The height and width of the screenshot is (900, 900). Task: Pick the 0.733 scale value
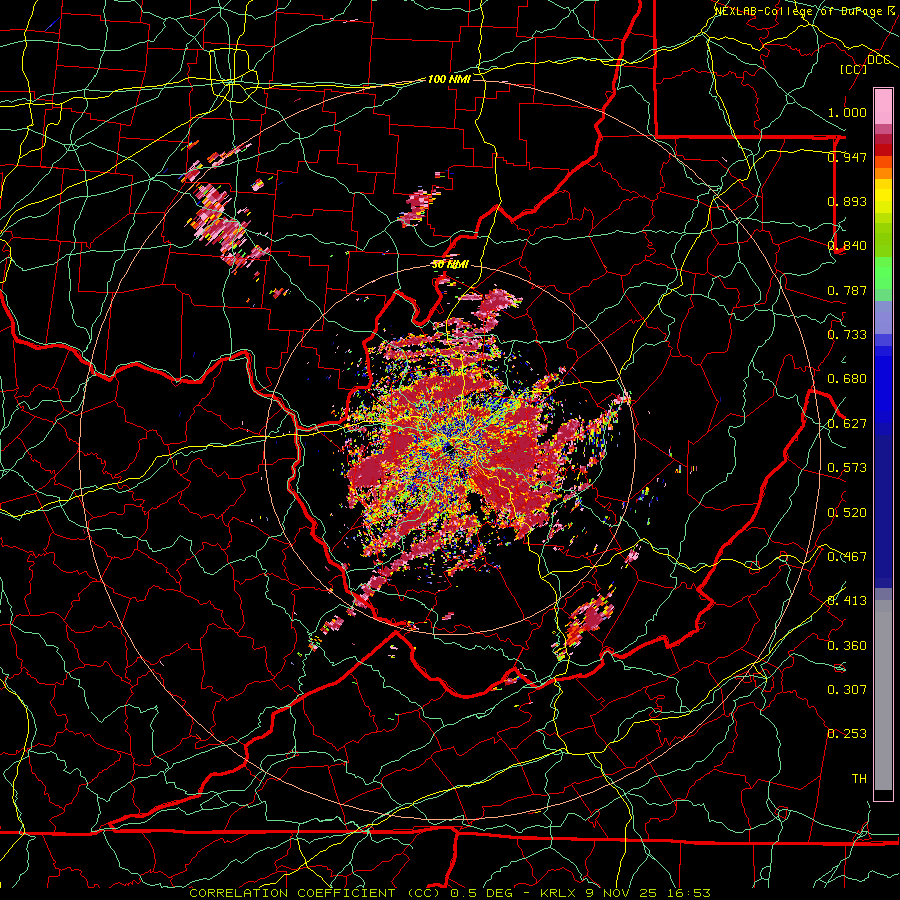click(x=847, y=334)
